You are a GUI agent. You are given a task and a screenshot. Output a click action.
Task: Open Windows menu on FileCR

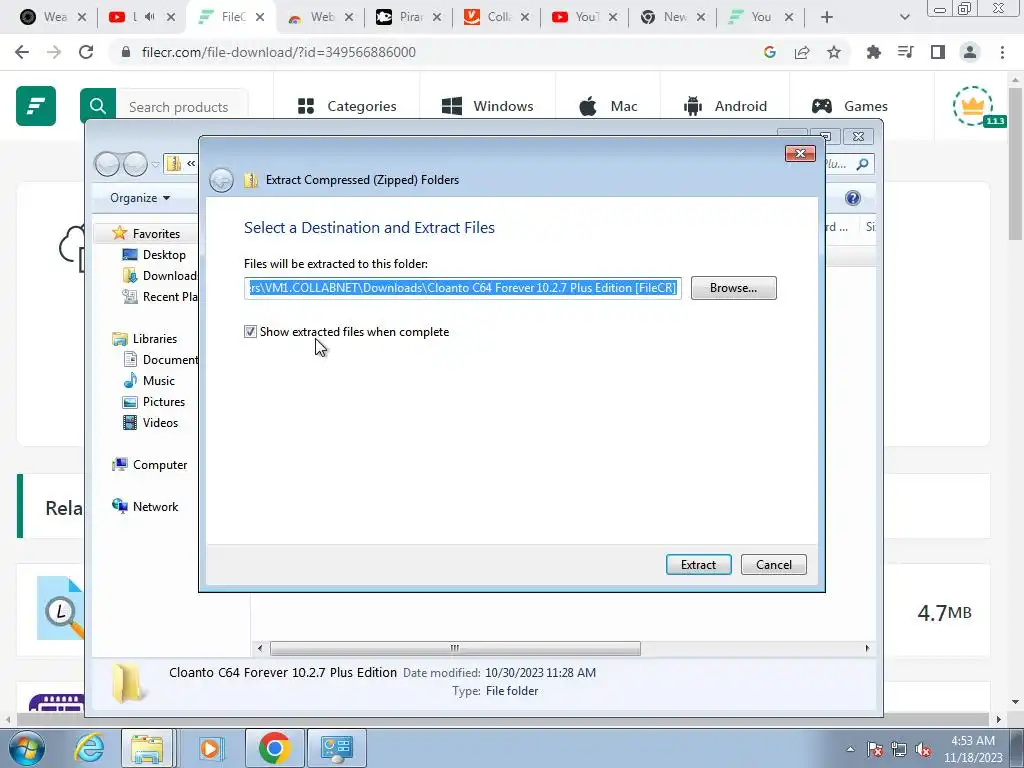point(487,106)
